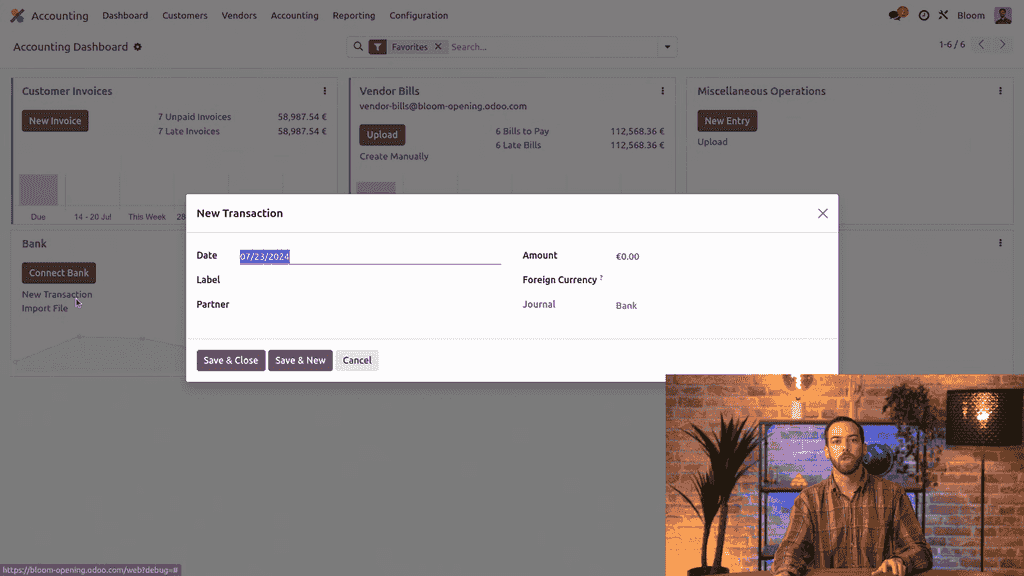Click the Accounting app logo icon
The width and height of the screenshot is (1024, 576).
[17, 15]
